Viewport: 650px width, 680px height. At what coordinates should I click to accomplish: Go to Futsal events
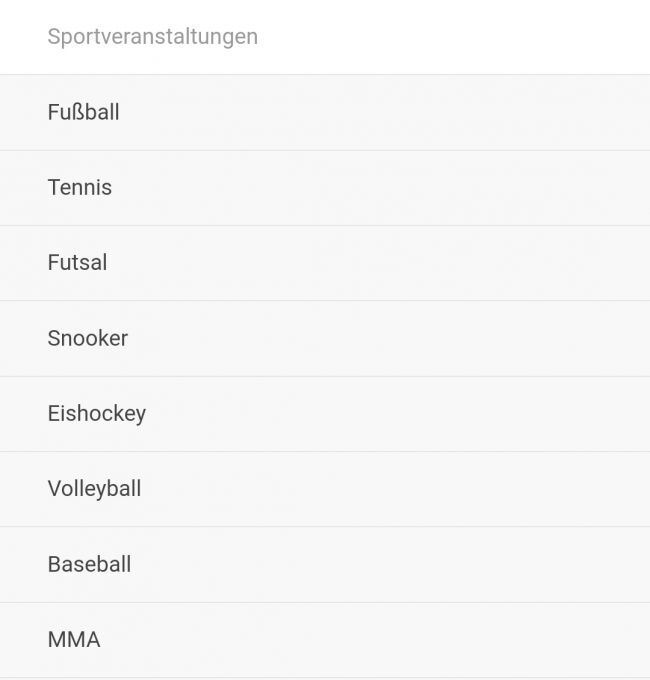point(324,263)
